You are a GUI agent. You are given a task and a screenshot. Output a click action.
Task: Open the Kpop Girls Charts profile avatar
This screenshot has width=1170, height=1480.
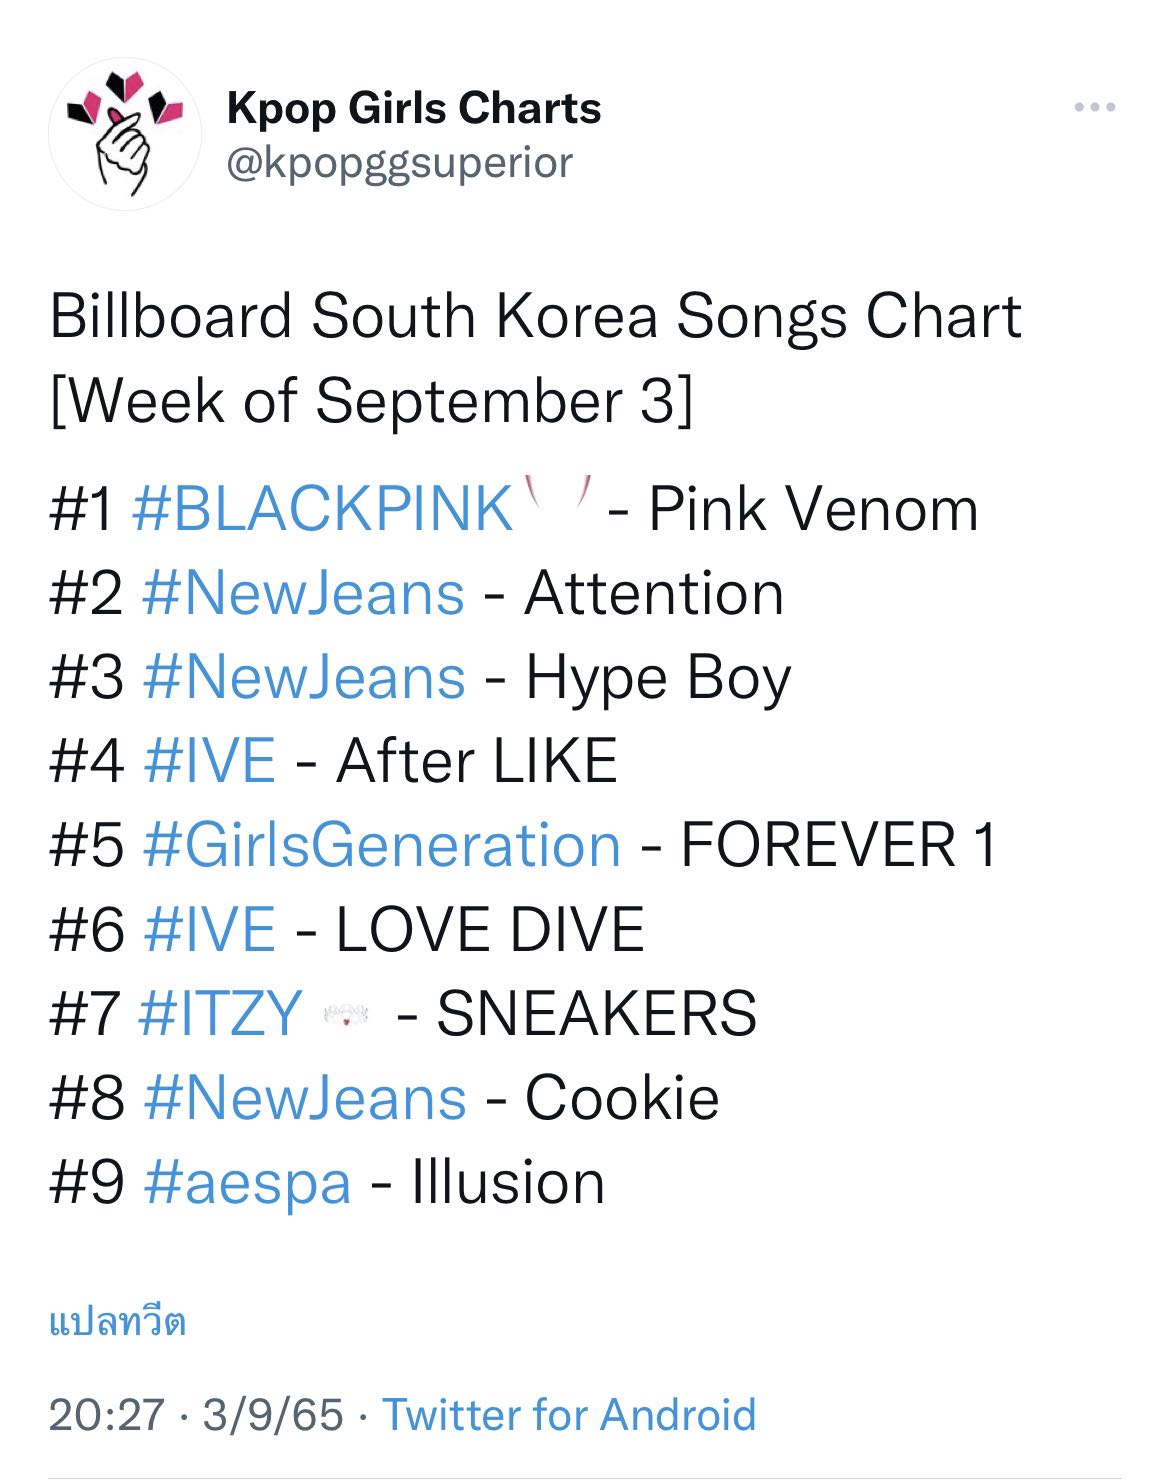[125, 133]
